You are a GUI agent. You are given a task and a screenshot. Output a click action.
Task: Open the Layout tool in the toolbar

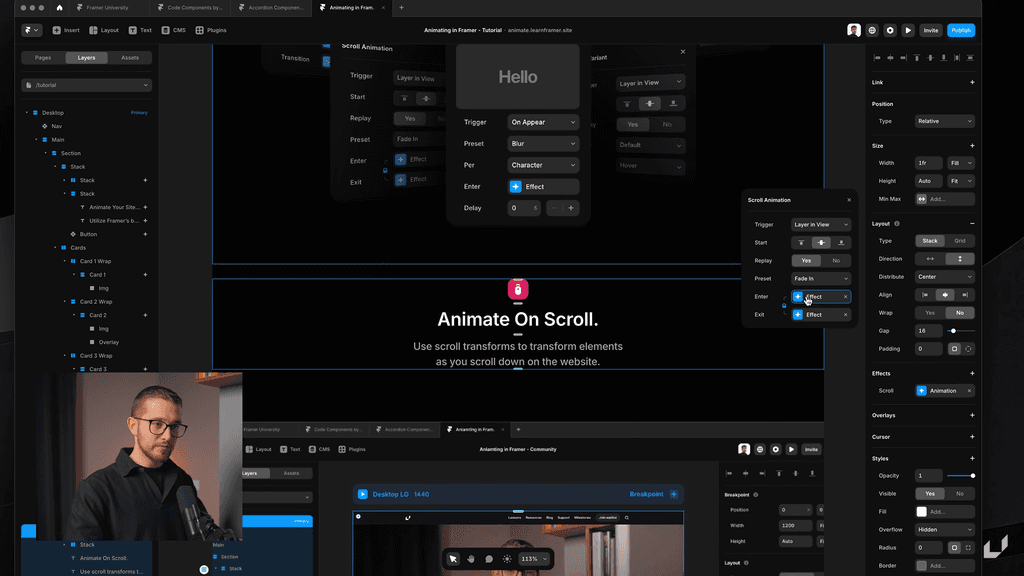[x=104, y=30]
